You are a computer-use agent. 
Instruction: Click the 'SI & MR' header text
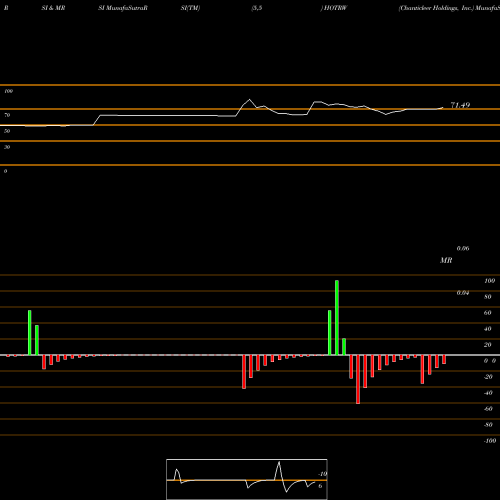(x=53, y=8)
